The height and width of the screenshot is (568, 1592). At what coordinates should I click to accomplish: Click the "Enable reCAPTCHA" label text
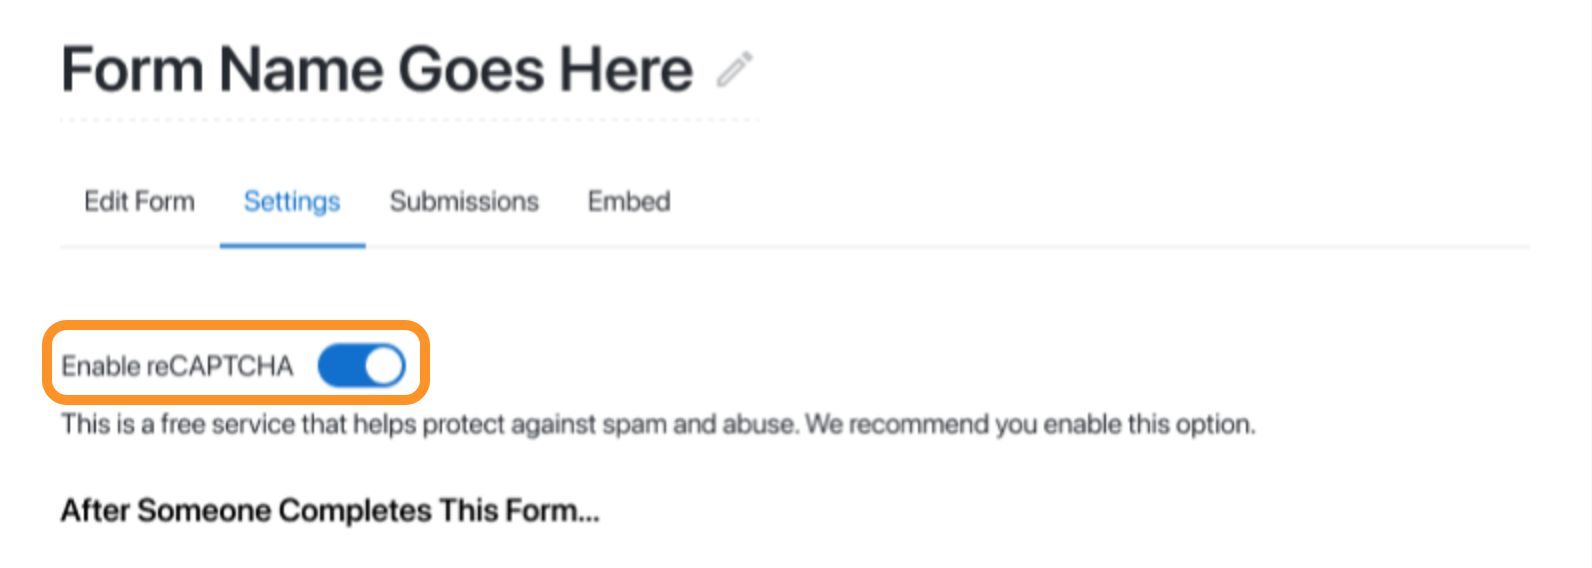tap(177, 366)
